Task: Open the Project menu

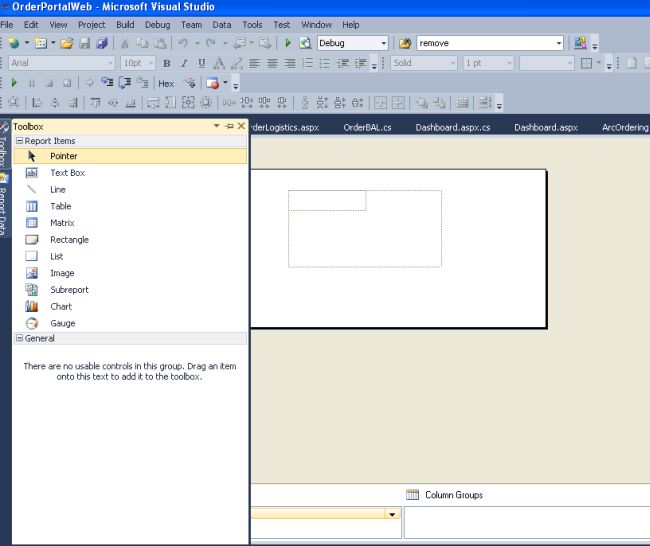Action: pos(92,25)
